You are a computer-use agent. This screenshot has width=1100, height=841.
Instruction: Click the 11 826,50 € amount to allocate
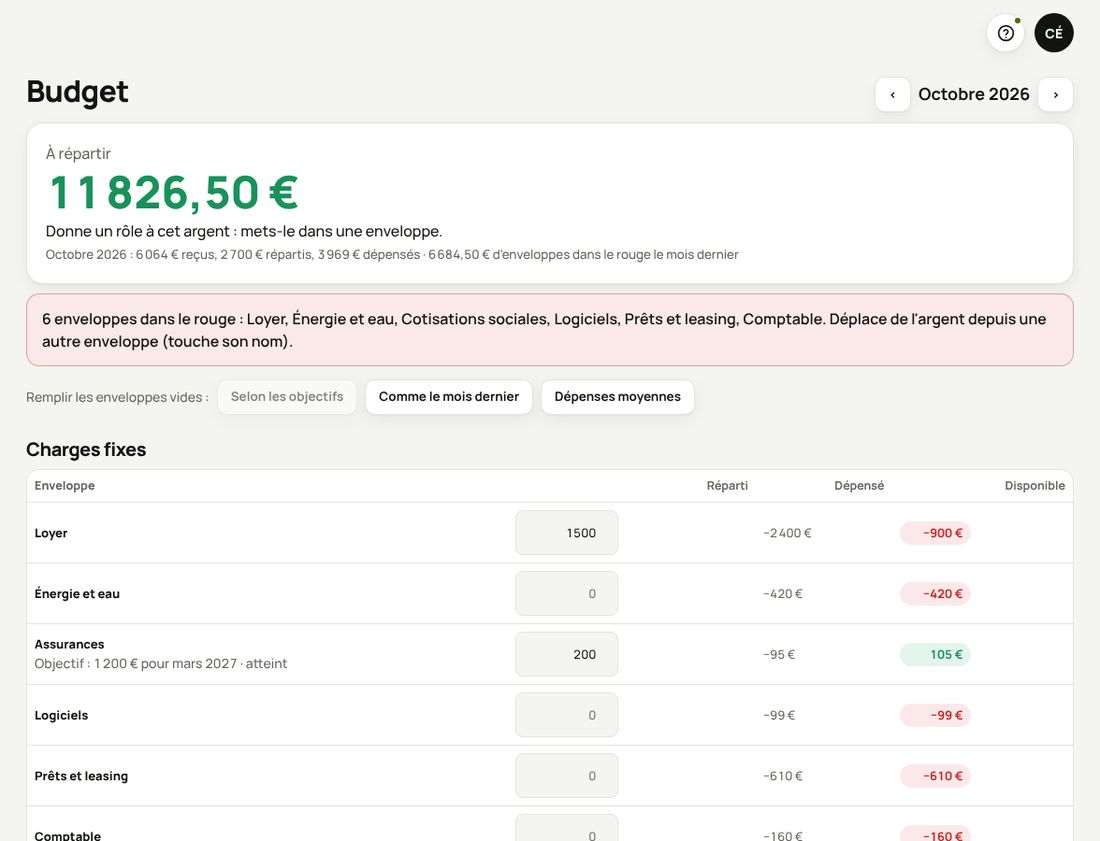point(174,192)
